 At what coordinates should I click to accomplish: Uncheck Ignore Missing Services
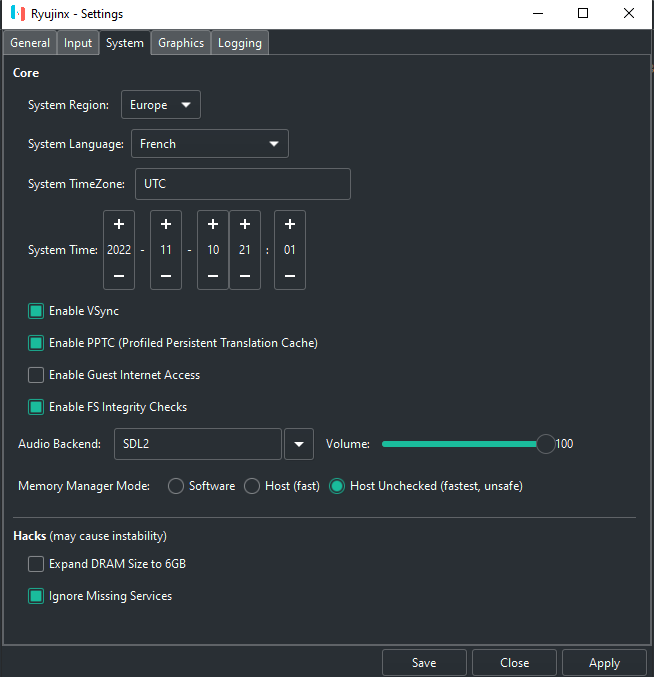tap(36, 596)
